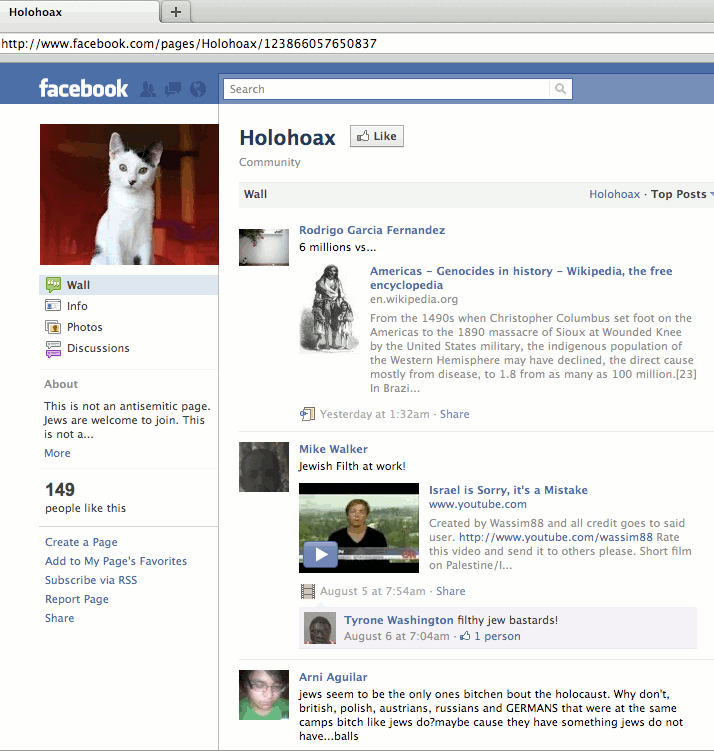Click the Discussions chat icon
This screenshot has width=714, height=751.
[53, 349]
